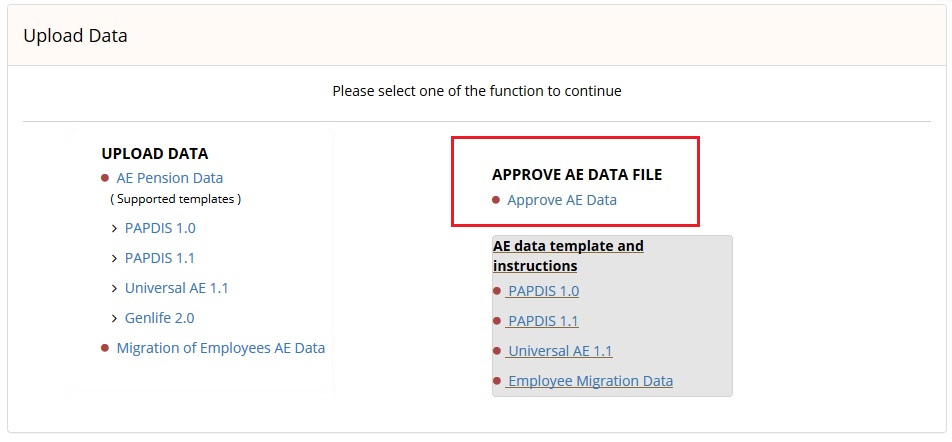Click the bullet beside Employee Migration Data
Image resolution: width=952 pixels, height=442 pixels.
click(497, 381)
